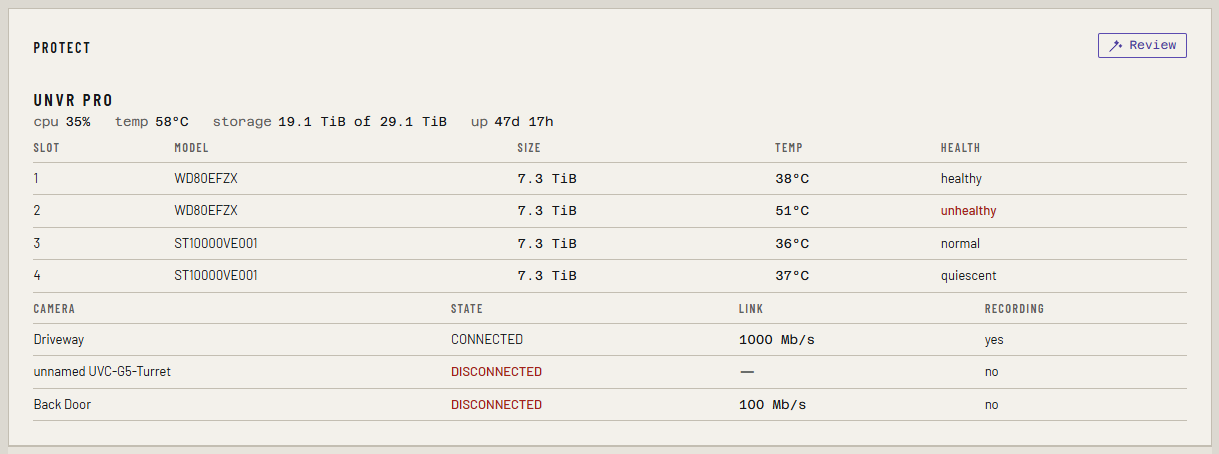Click recording no value for UVC-G5-Turret
Screen dimensions: 1219x454
coord(992,372)
